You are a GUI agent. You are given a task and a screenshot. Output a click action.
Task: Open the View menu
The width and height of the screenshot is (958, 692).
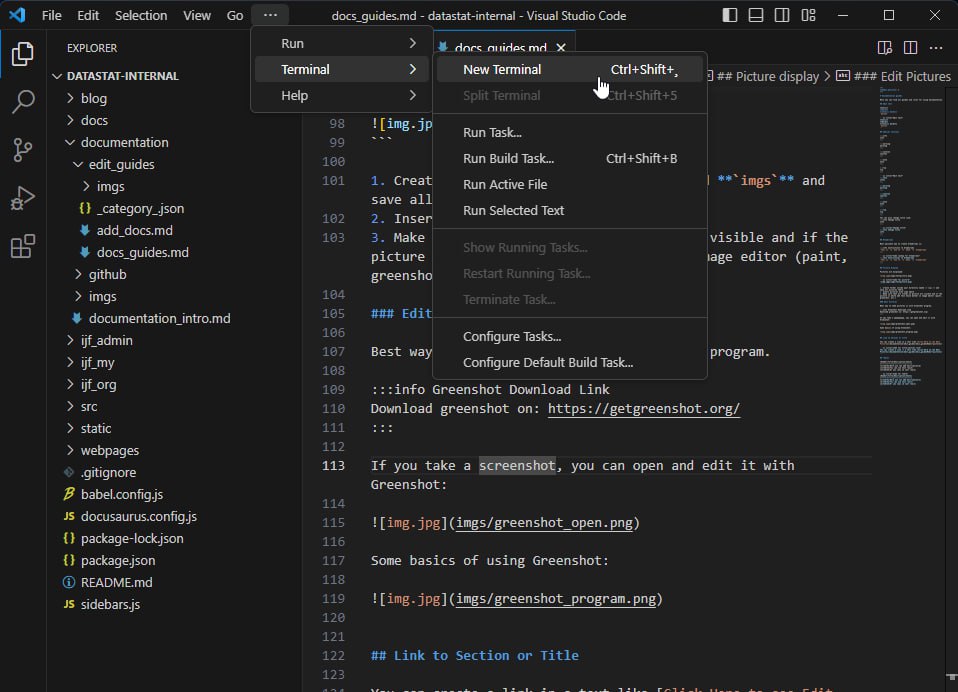197,15
